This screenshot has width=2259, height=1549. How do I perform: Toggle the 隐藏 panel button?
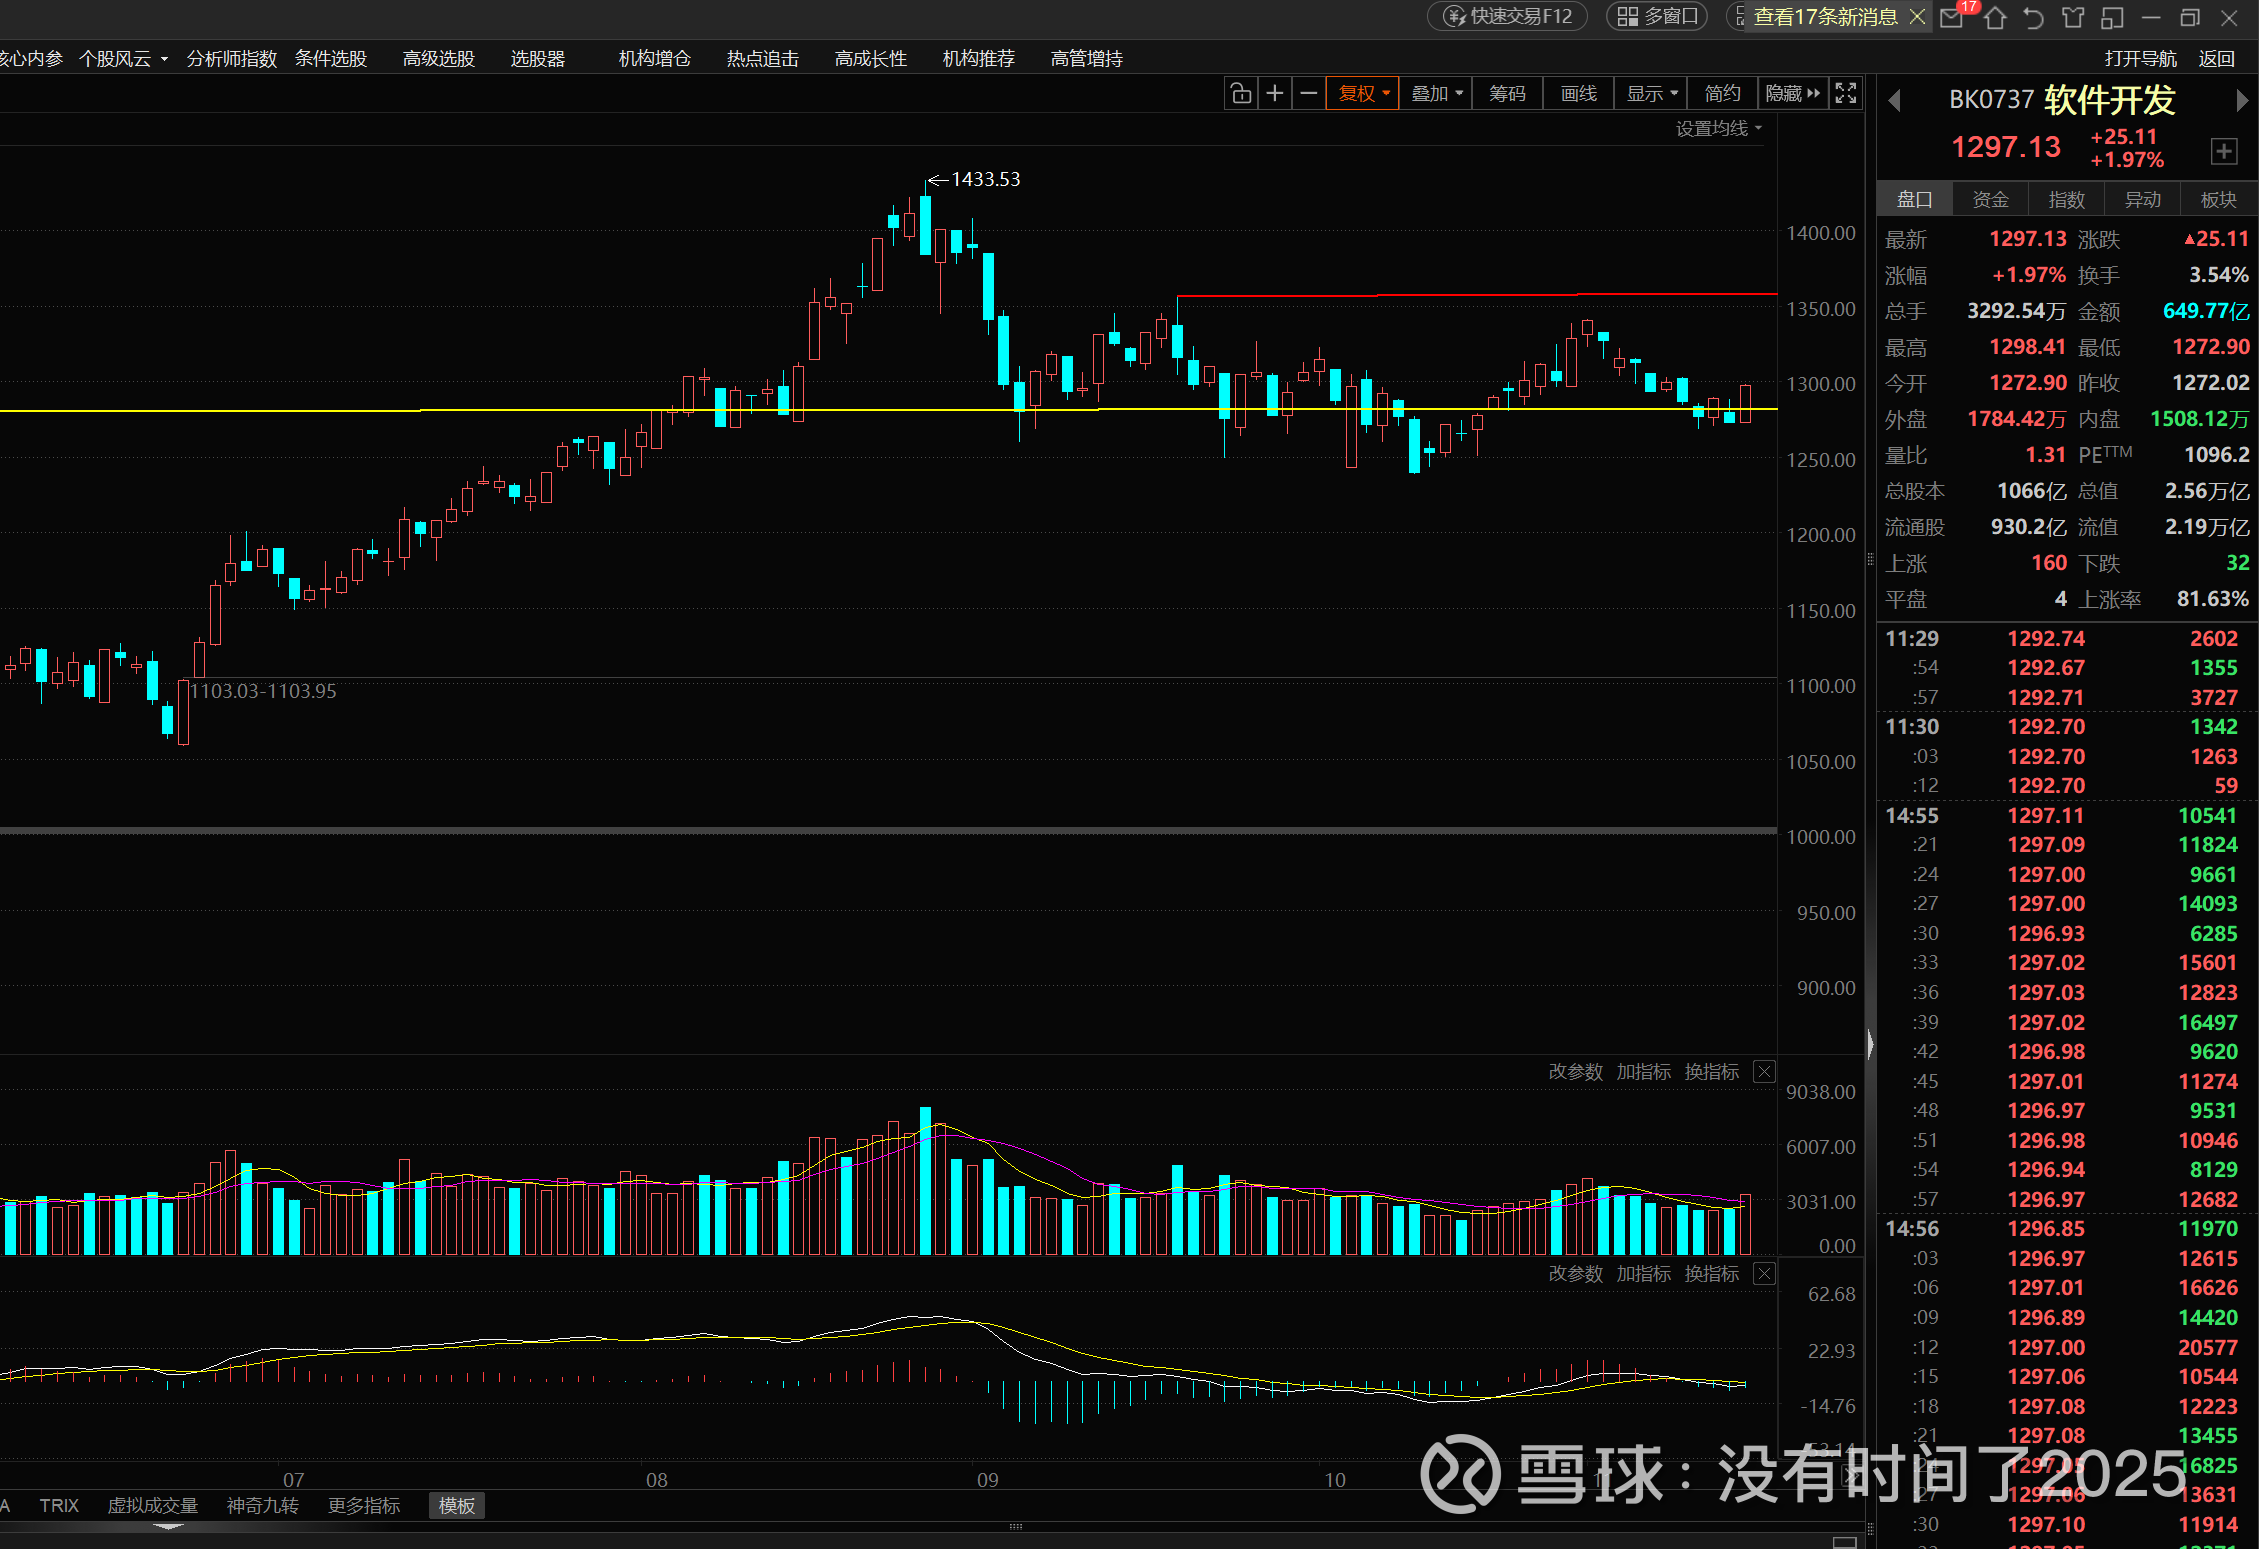1793,93
